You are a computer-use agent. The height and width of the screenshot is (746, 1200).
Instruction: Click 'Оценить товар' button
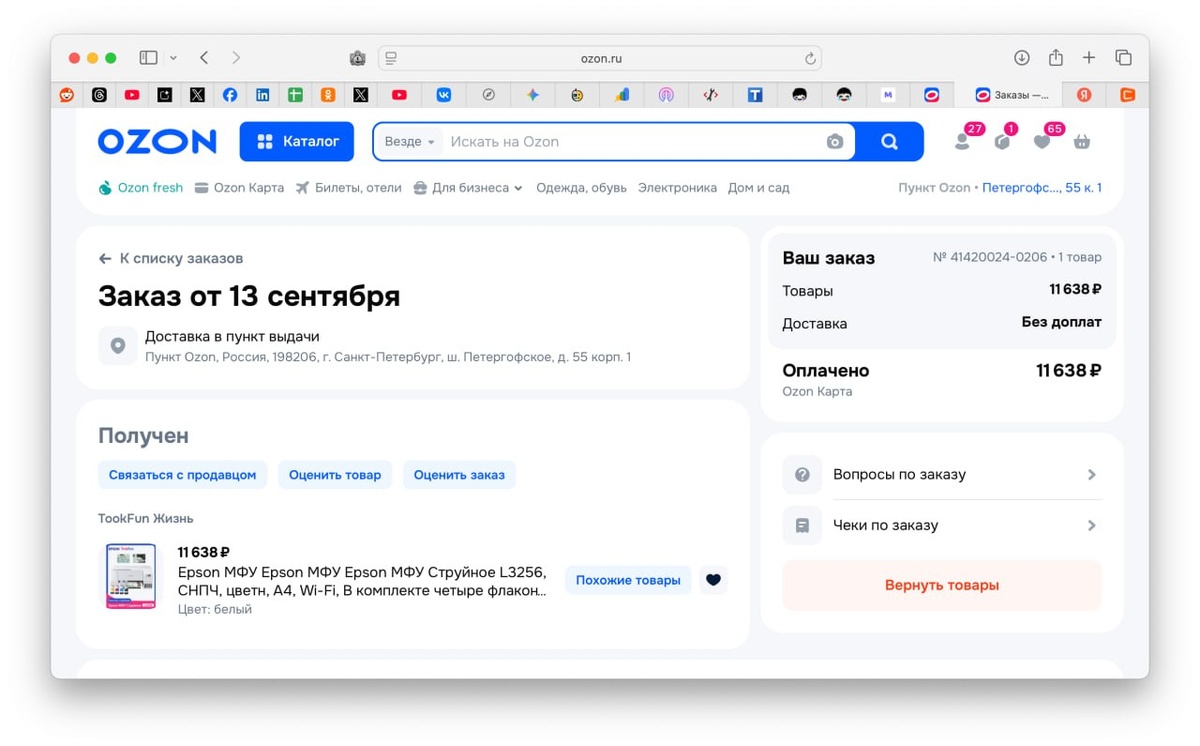[335, 475]
